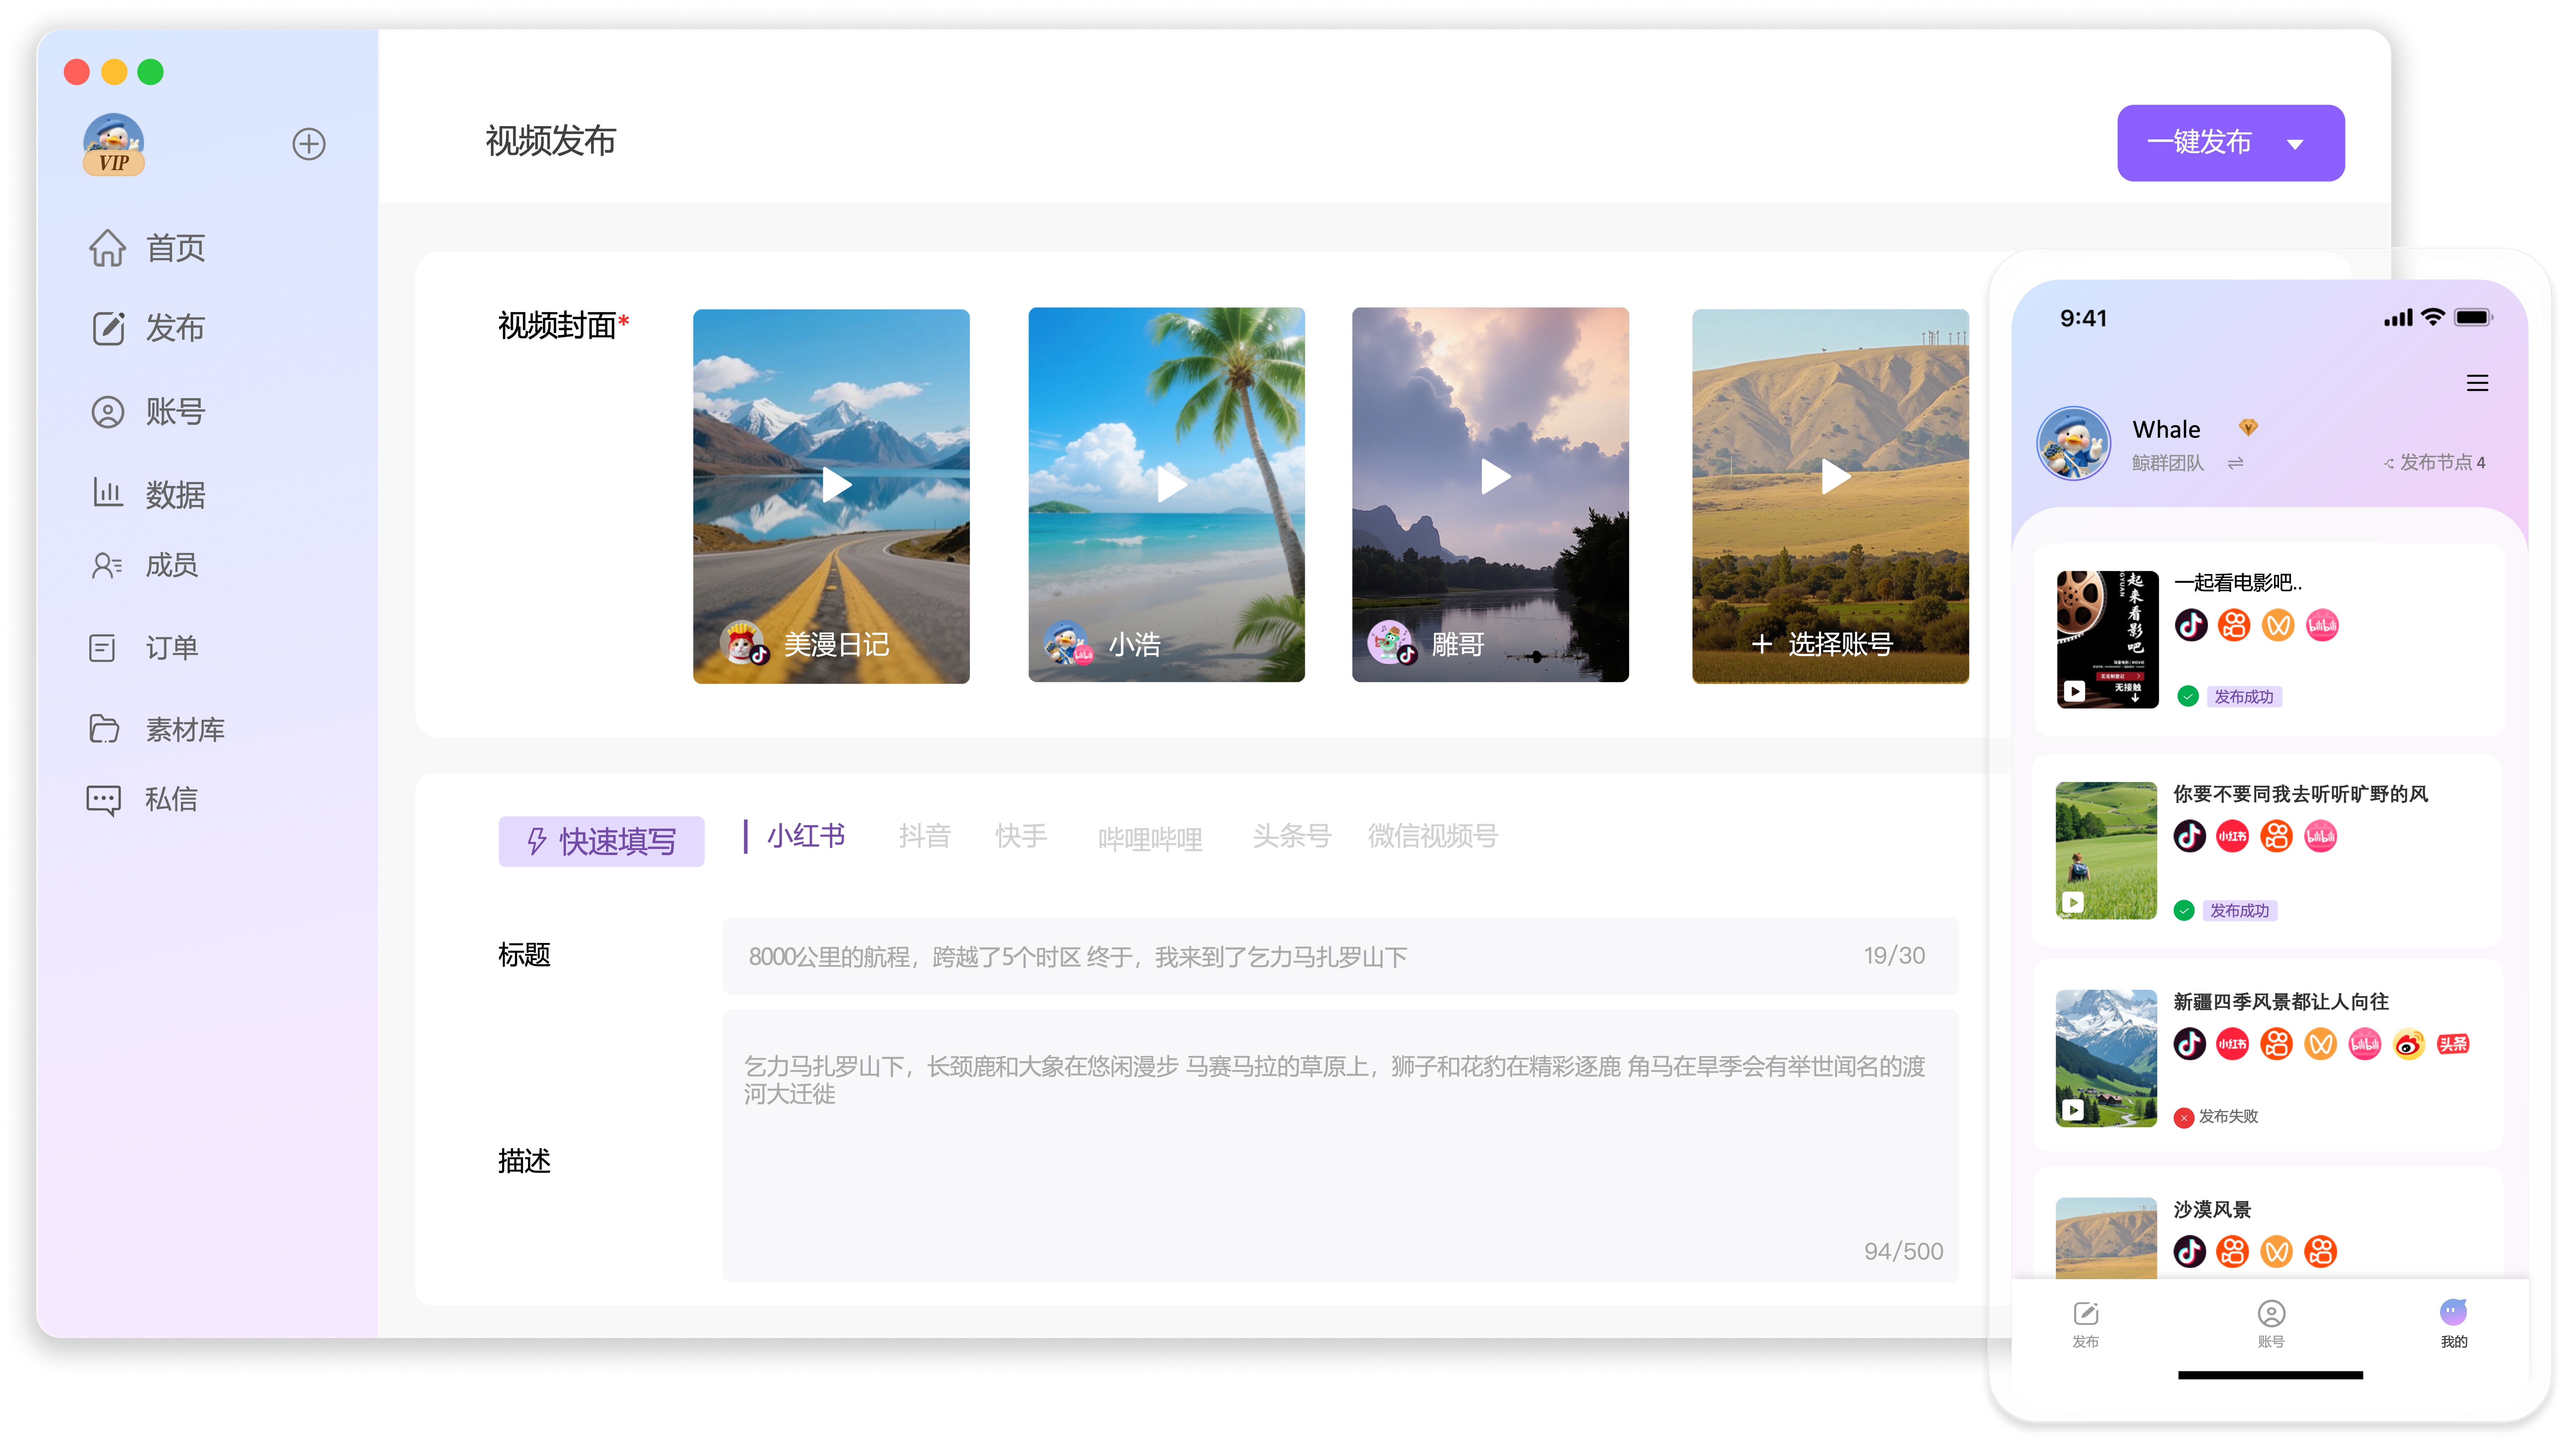The width and height of the screenshot is (2576, 1438).
Task: Click Douyin icon in 旷野的风 card
Action: 2189,836
